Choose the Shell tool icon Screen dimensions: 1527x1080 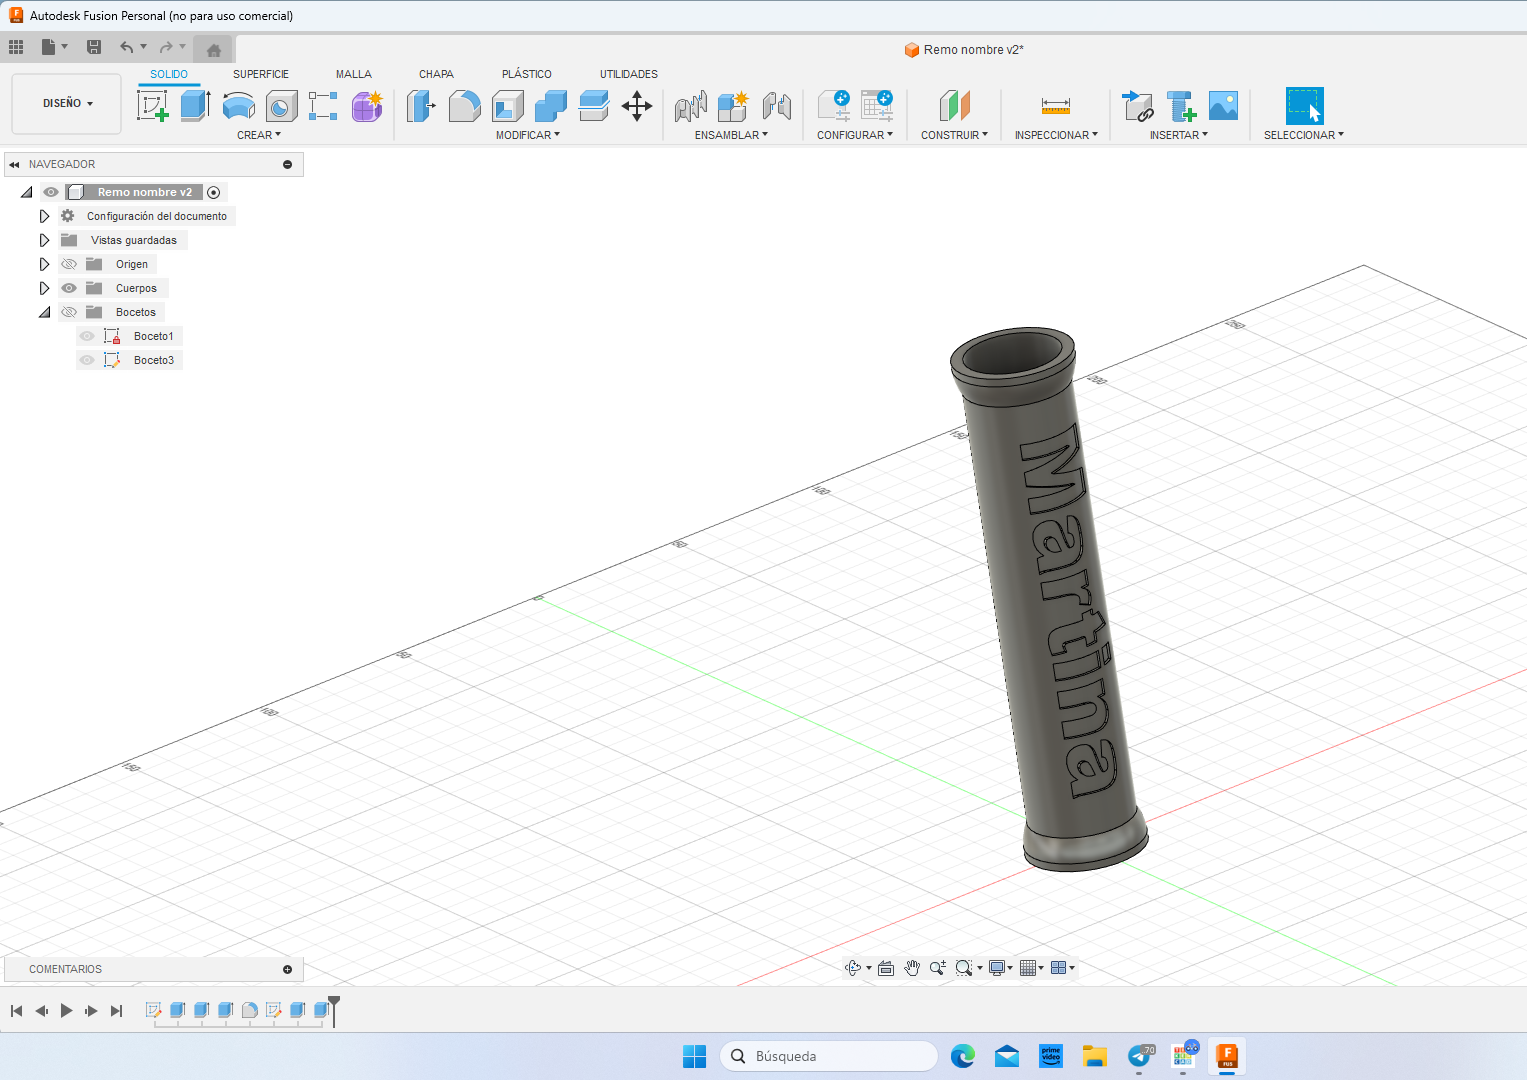(508, 106)
